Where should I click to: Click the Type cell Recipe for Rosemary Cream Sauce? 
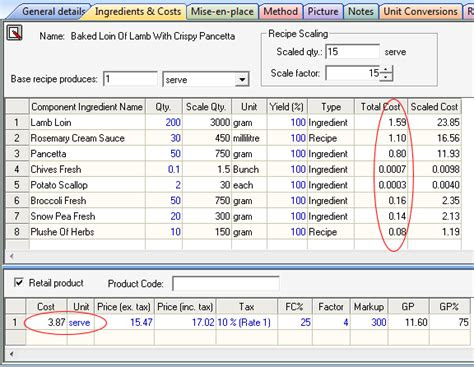[x=331, y=138]
